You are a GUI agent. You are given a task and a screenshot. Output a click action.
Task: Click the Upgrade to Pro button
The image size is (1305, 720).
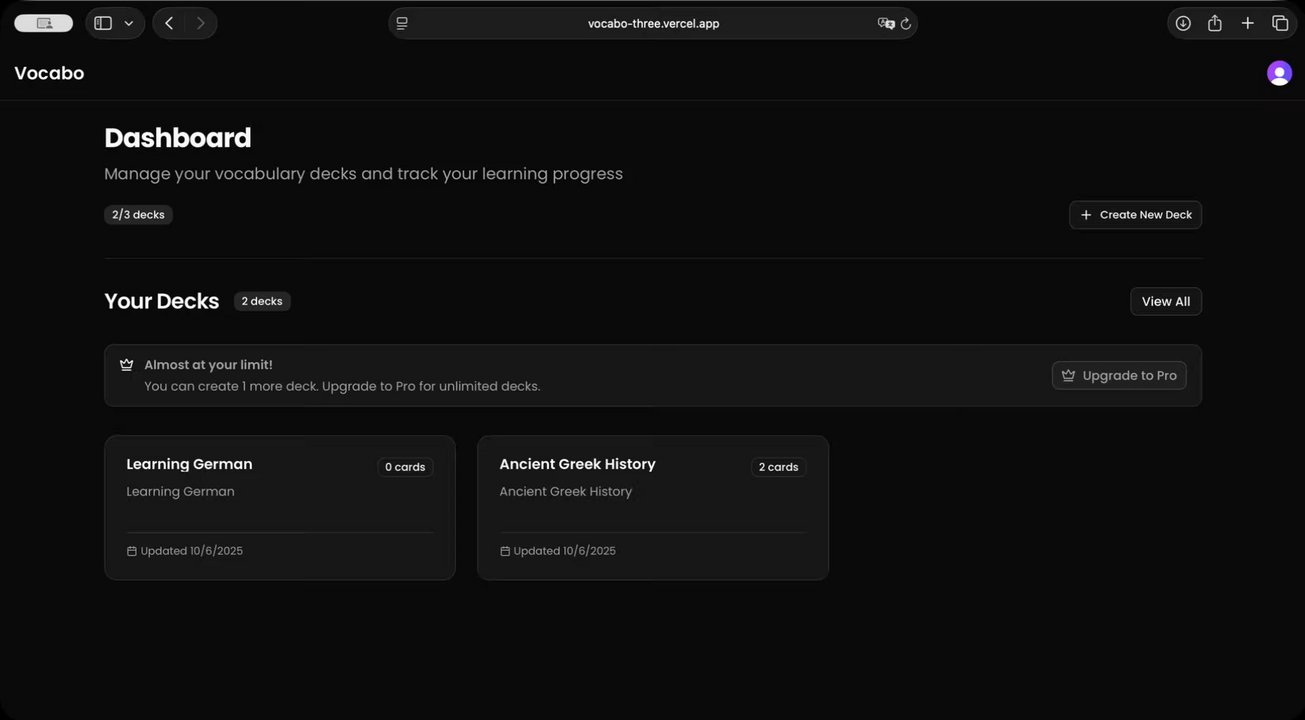[x=1119, y=375]
